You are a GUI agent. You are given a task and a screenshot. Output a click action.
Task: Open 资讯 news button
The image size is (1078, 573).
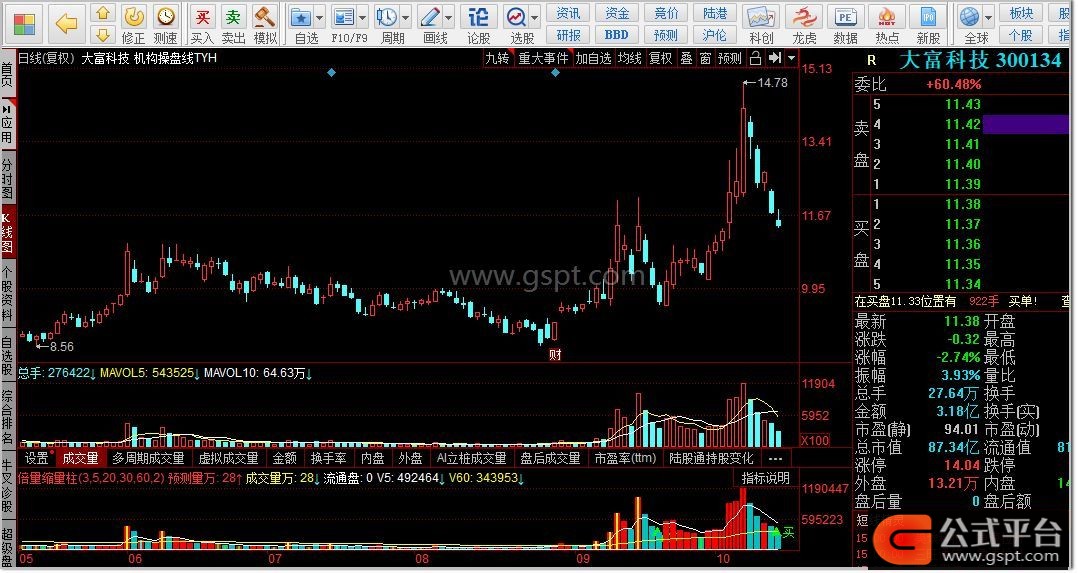pyautogui.click(x=569, y=13)
